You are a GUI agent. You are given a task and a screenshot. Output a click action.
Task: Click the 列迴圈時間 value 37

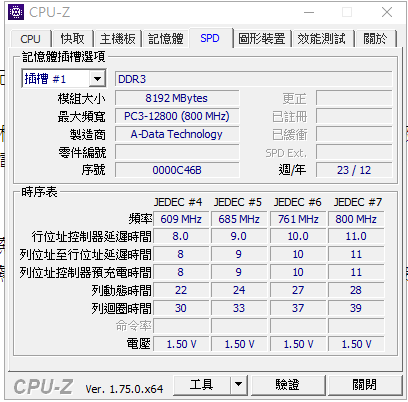tap(298, 308)
